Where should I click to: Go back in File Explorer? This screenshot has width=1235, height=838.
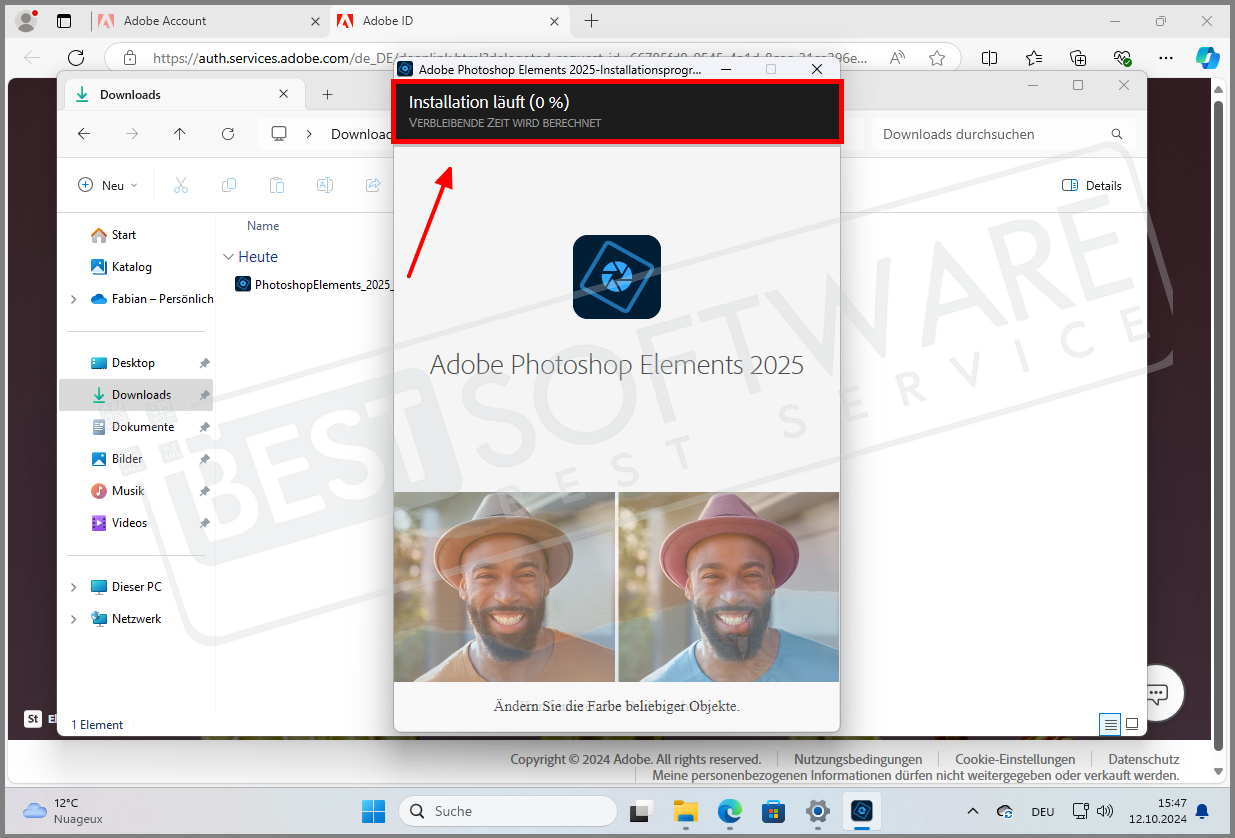pyautogui.click(x=84, y=134)
